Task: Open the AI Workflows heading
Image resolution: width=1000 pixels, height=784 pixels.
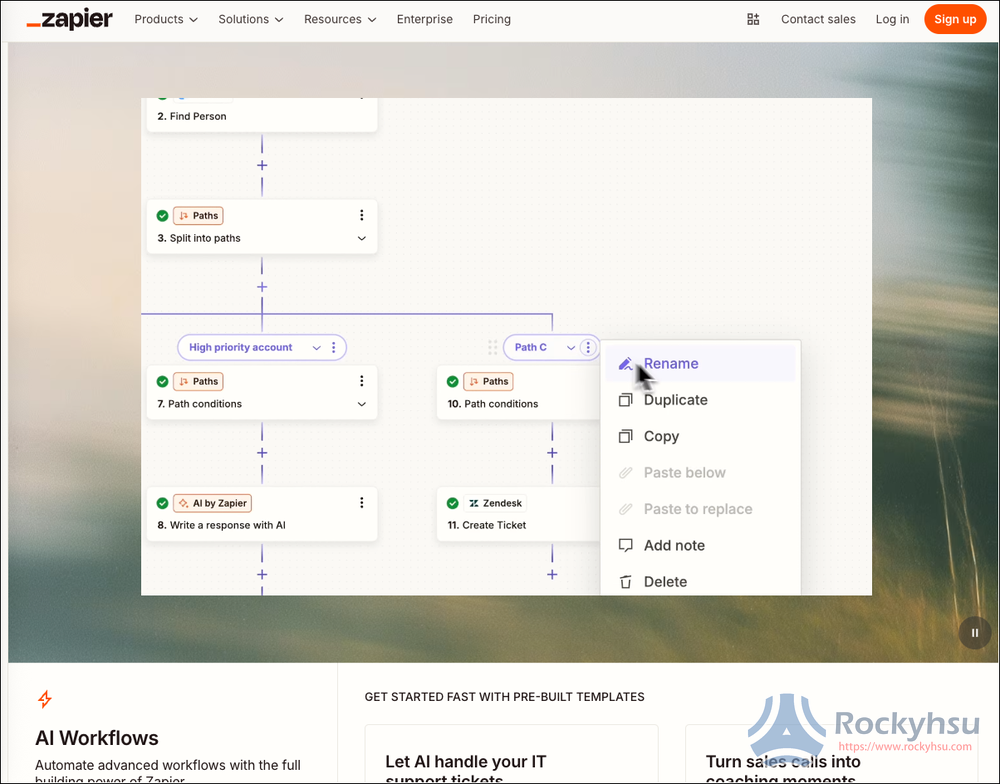Action: 97,738
